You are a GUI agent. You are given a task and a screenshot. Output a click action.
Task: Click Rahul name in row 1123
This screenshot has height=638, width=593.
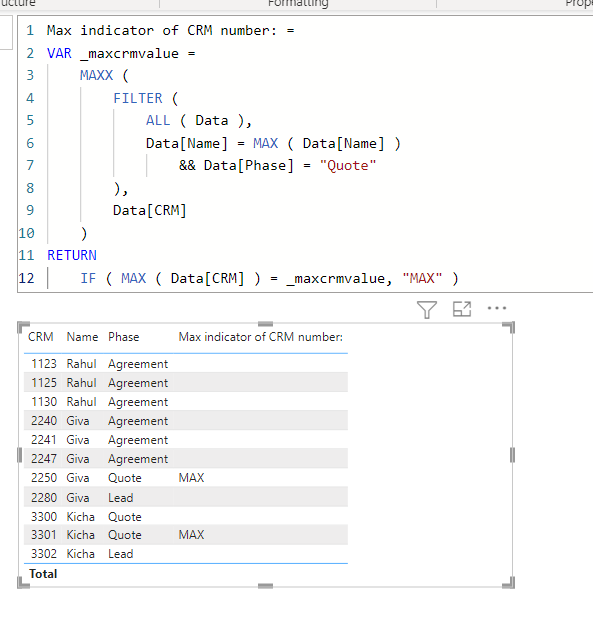[81, 363]
